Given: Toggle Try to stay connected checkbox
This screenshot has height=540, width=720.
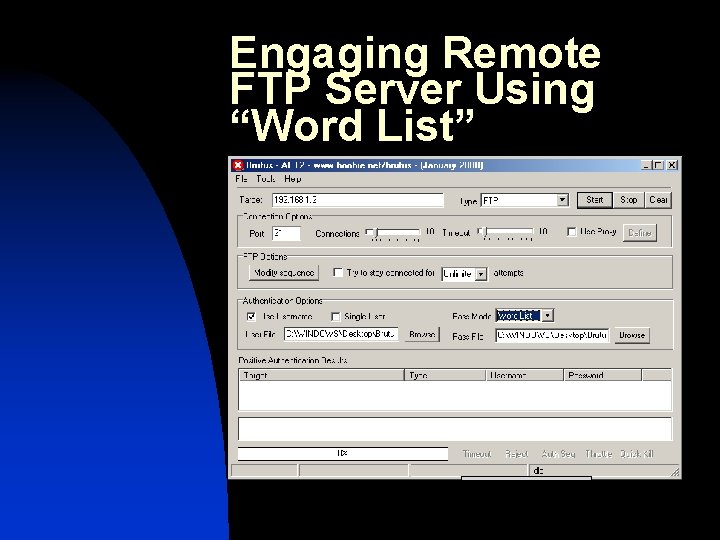Looking at the screenshot, I should pos(338,273).
